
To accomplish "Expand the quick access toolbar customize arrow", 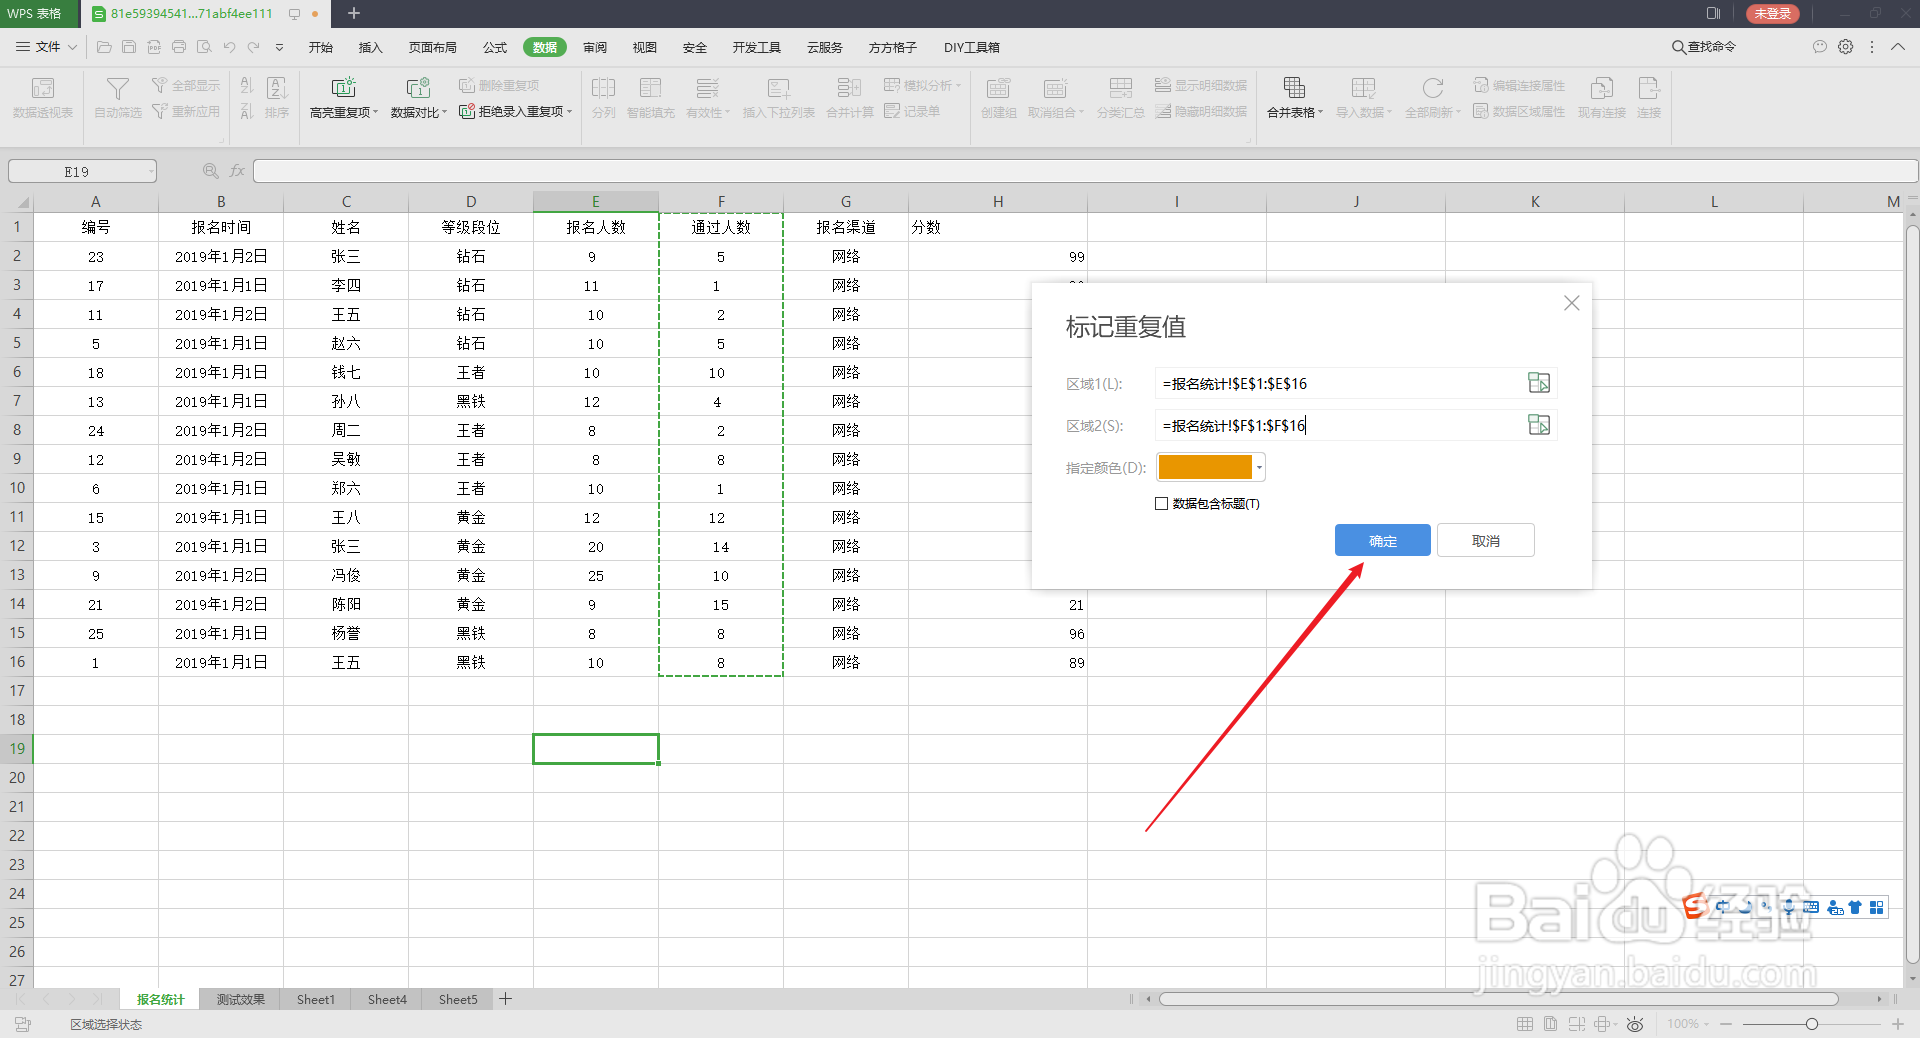I will [x=279, y=47].
